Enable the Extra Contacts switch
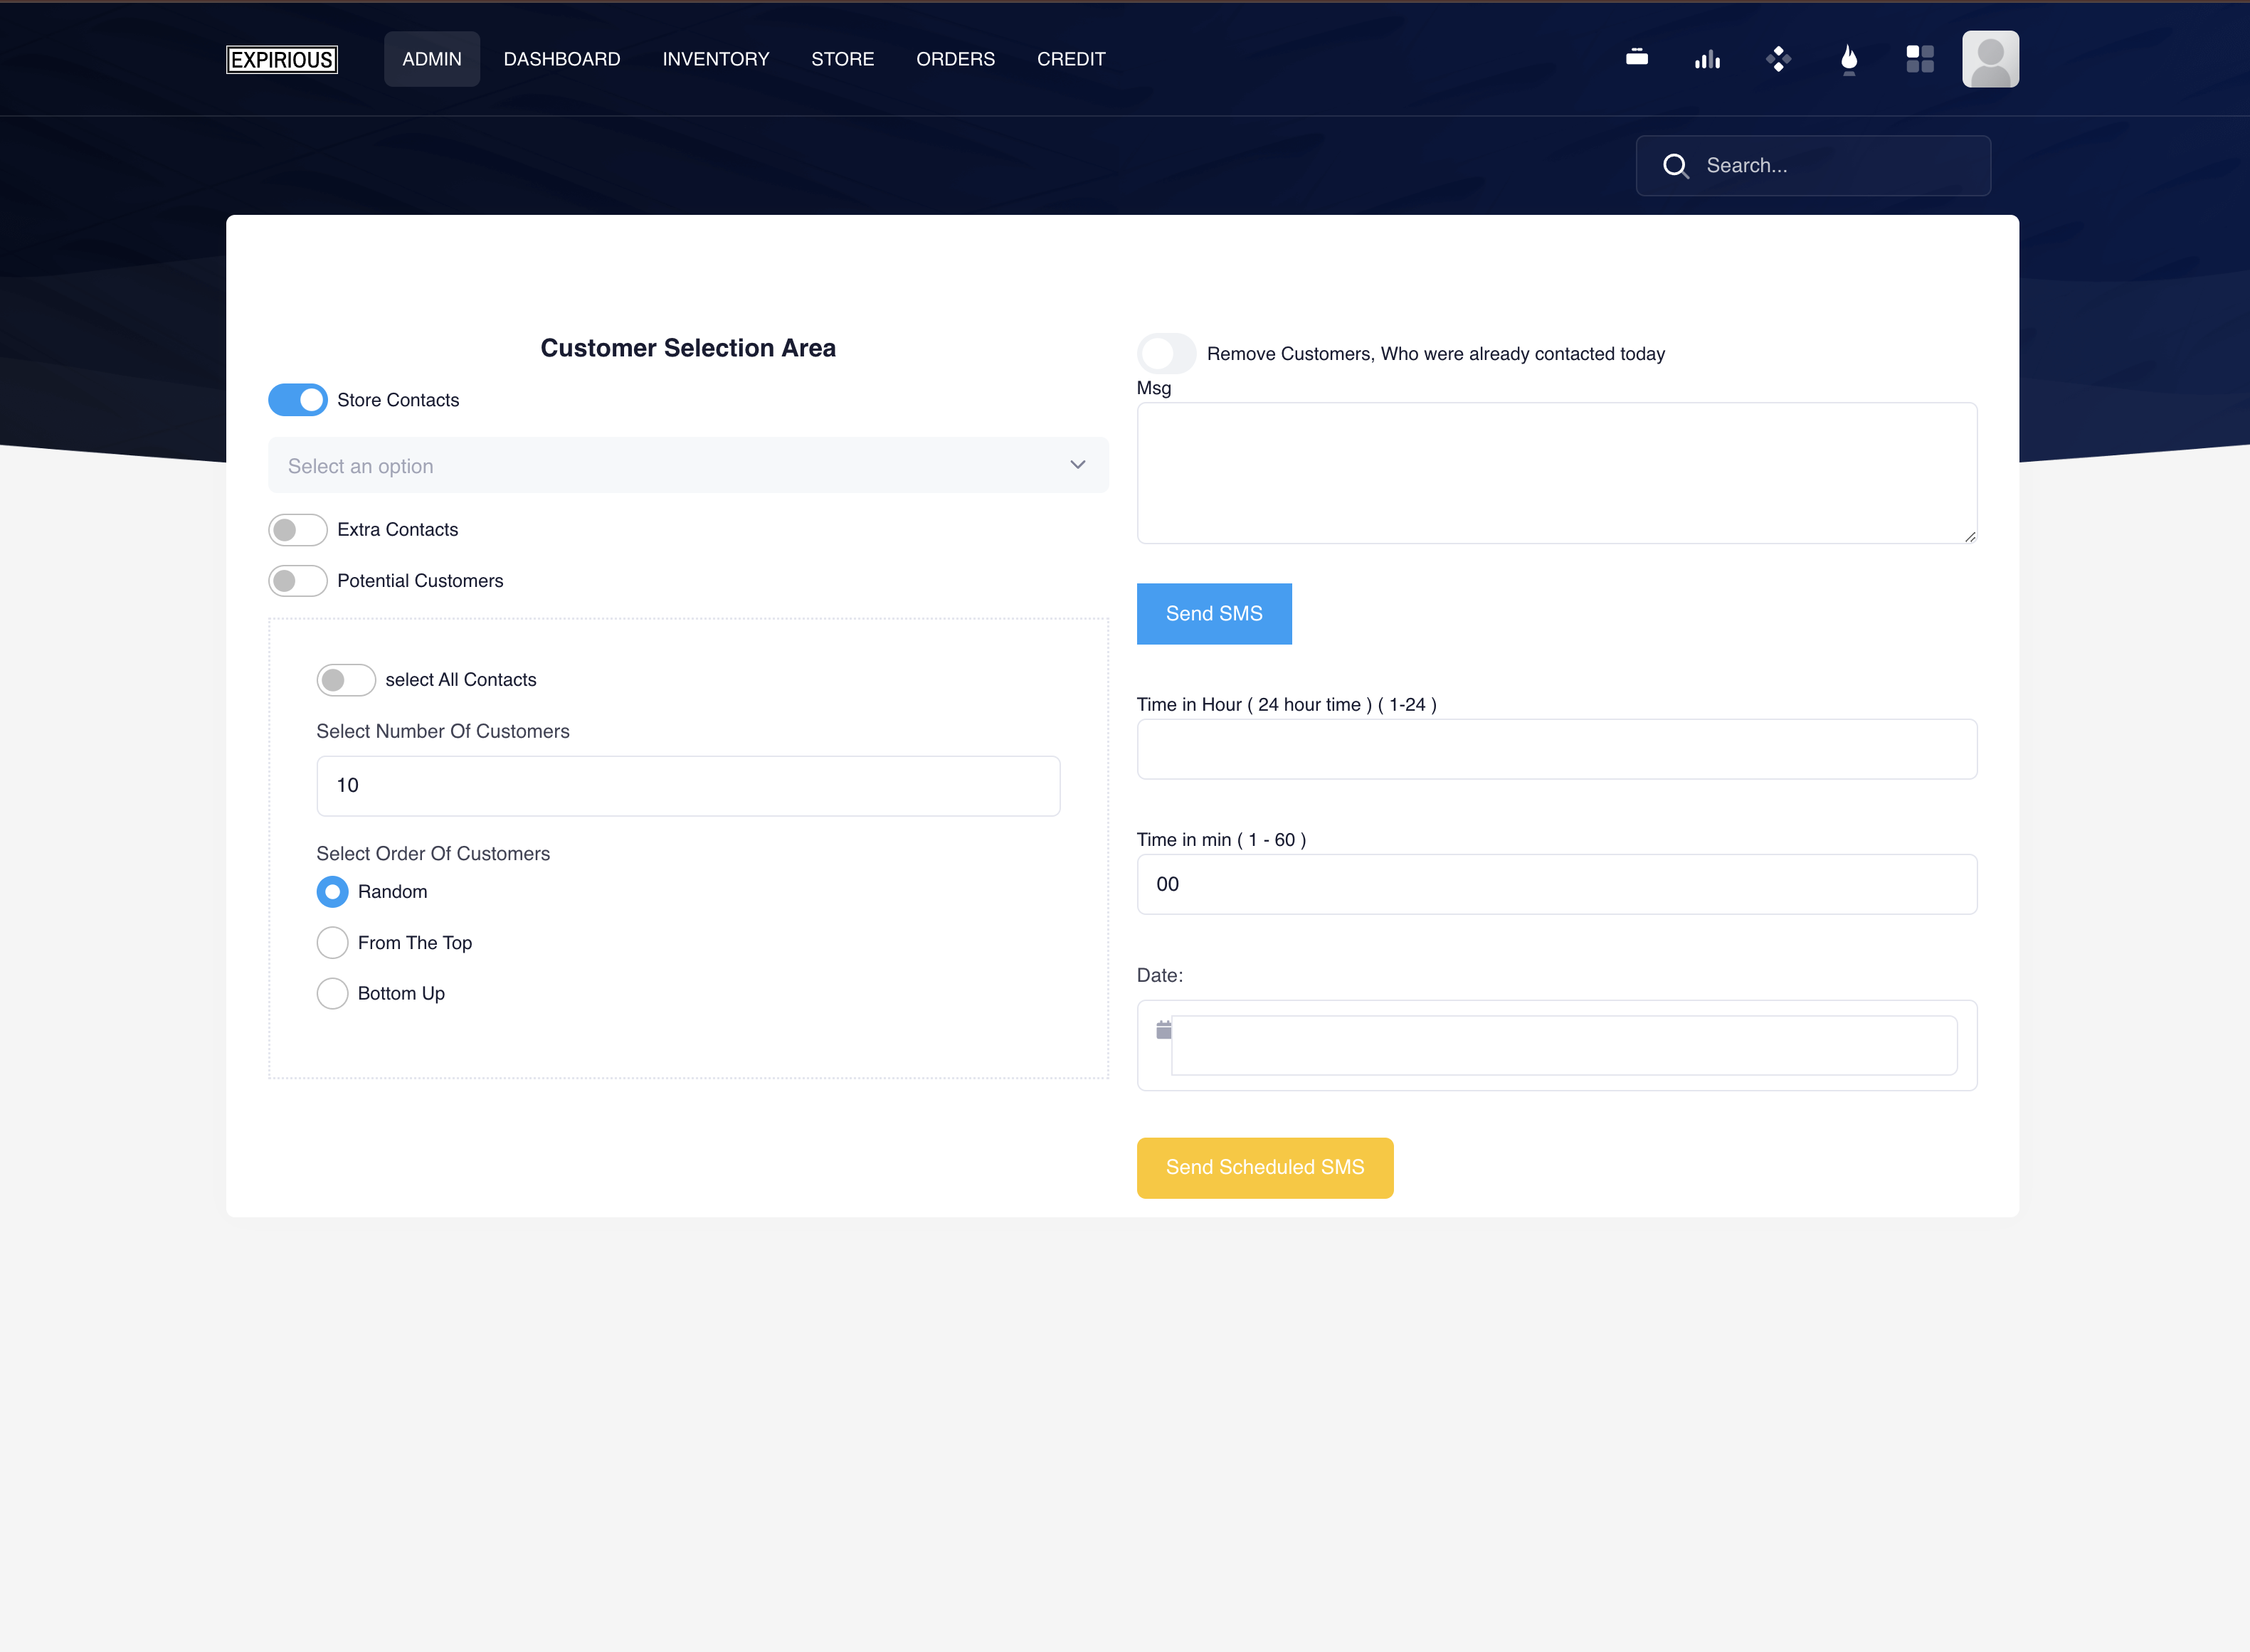 (297, 530)
